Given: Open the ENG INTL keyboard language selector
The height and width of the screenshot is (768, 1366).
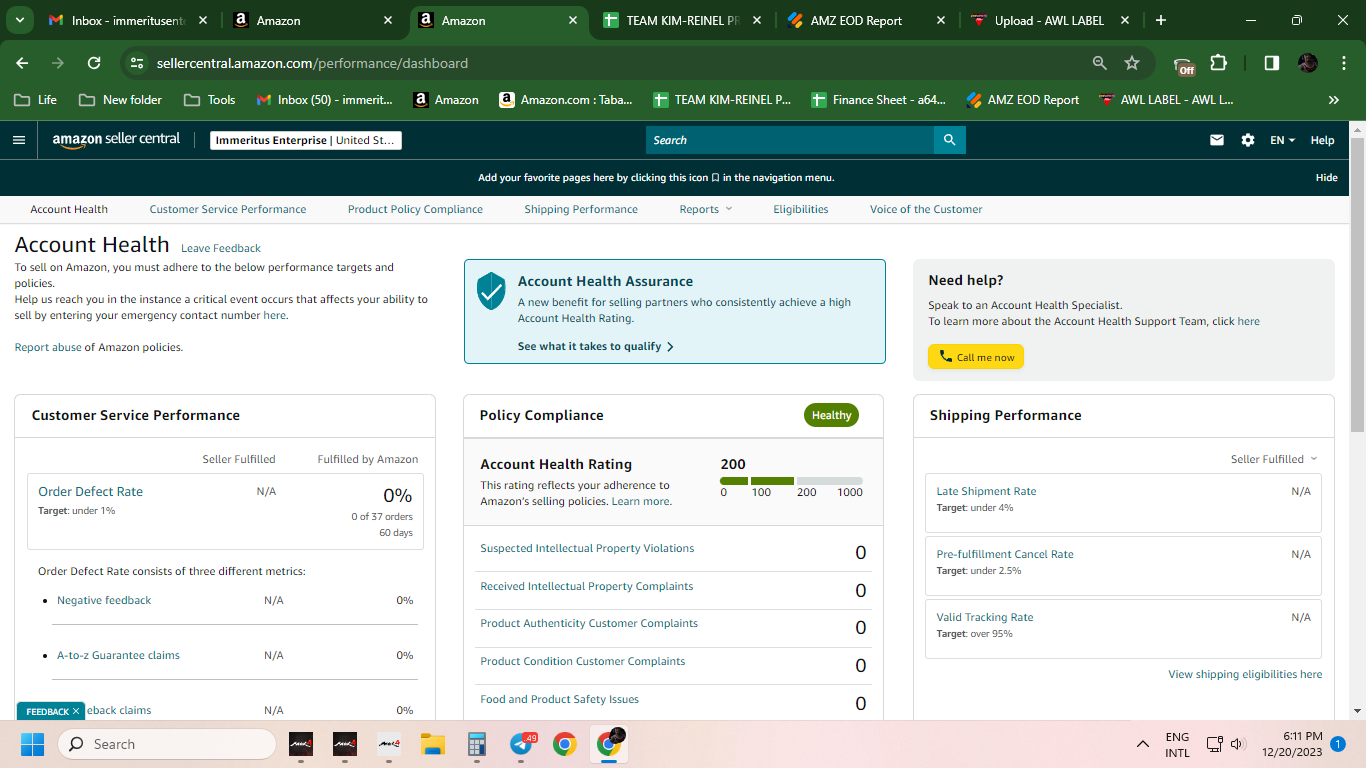Looking at the screenshot, I should coord(1177,744).
